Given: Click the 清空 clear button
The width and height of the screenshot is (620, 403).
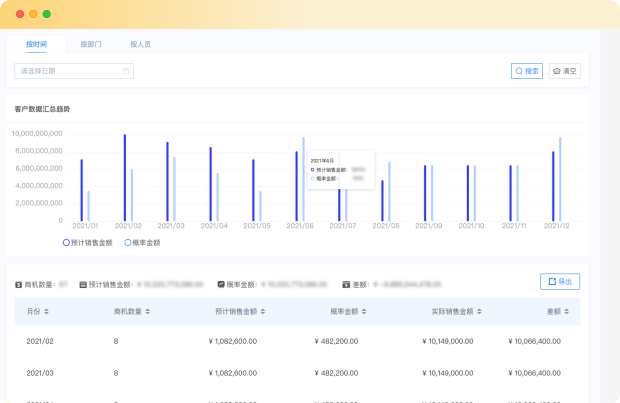Looking at the screenshot, I should [x=565, y=71].
